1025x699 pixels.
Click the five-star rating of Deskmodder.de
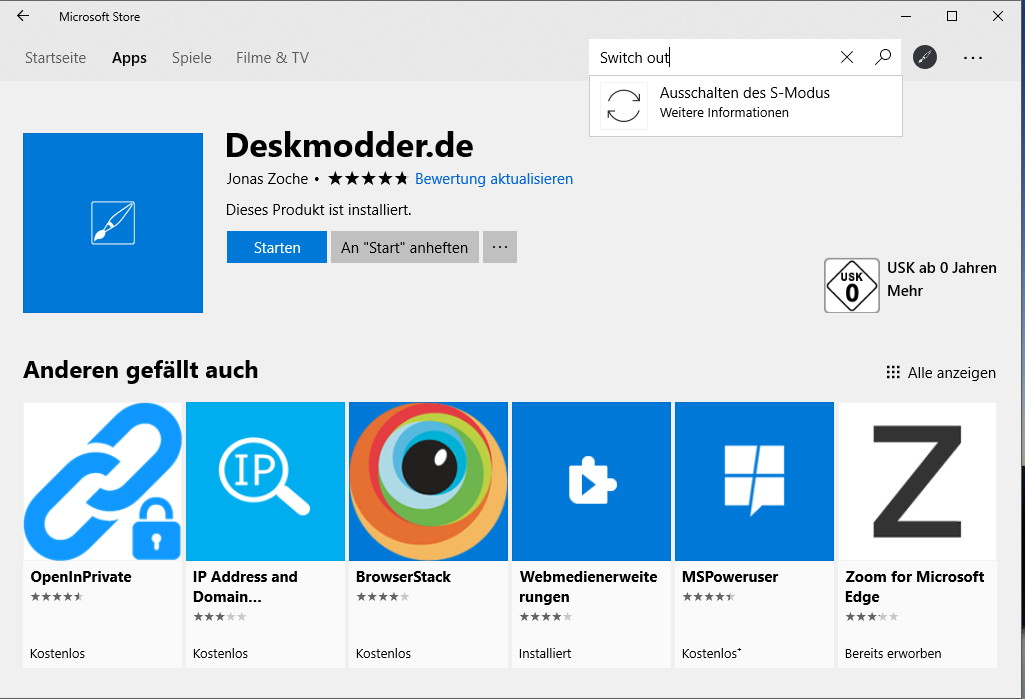click(368, 178)
